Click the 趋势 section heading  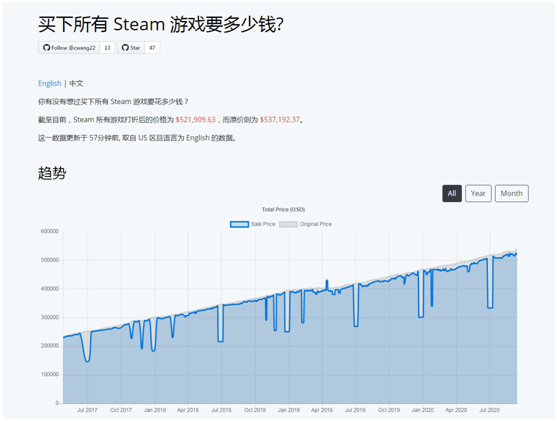coord(52,173)
